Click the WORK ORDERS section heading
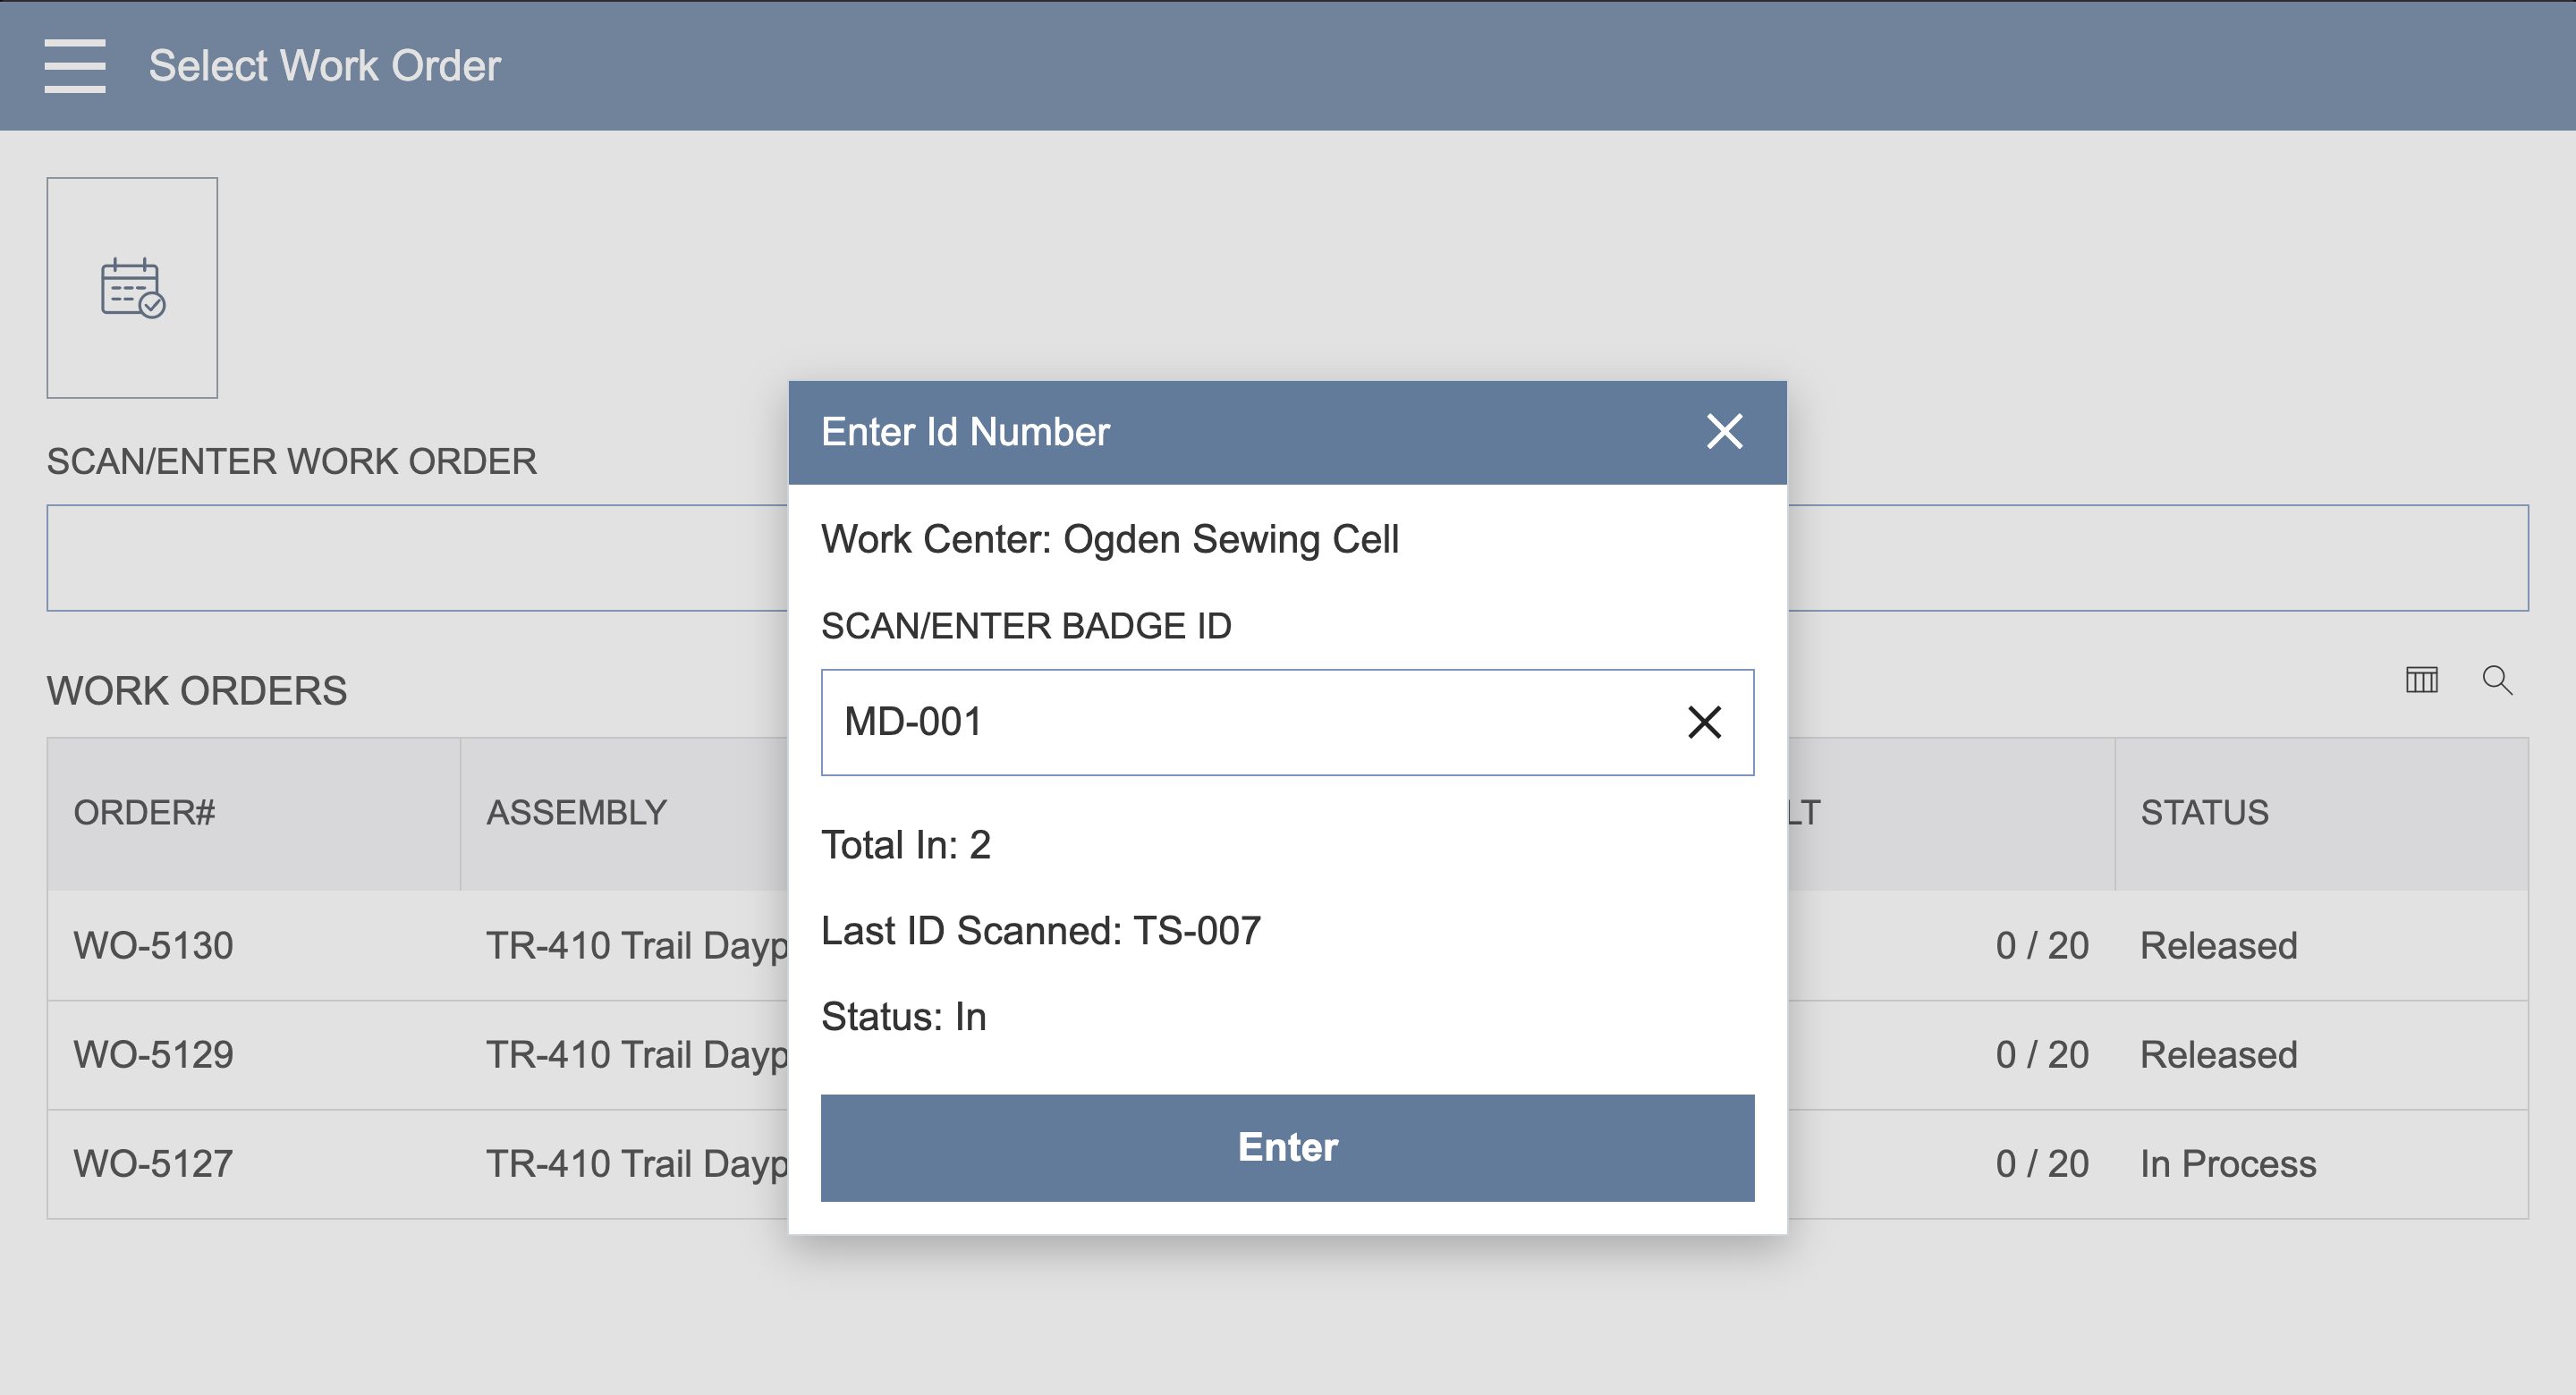Viewport: 2576px width, 1395px height. 196,691
